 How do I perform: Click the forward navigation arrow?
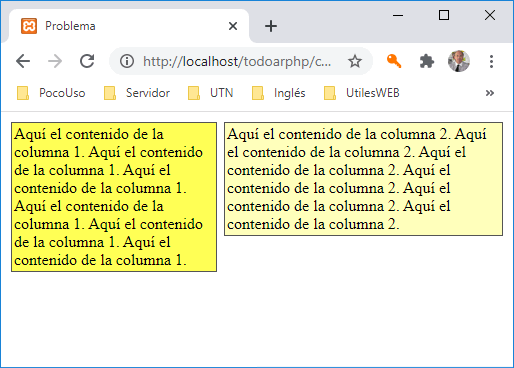click(x=55, y=61)
